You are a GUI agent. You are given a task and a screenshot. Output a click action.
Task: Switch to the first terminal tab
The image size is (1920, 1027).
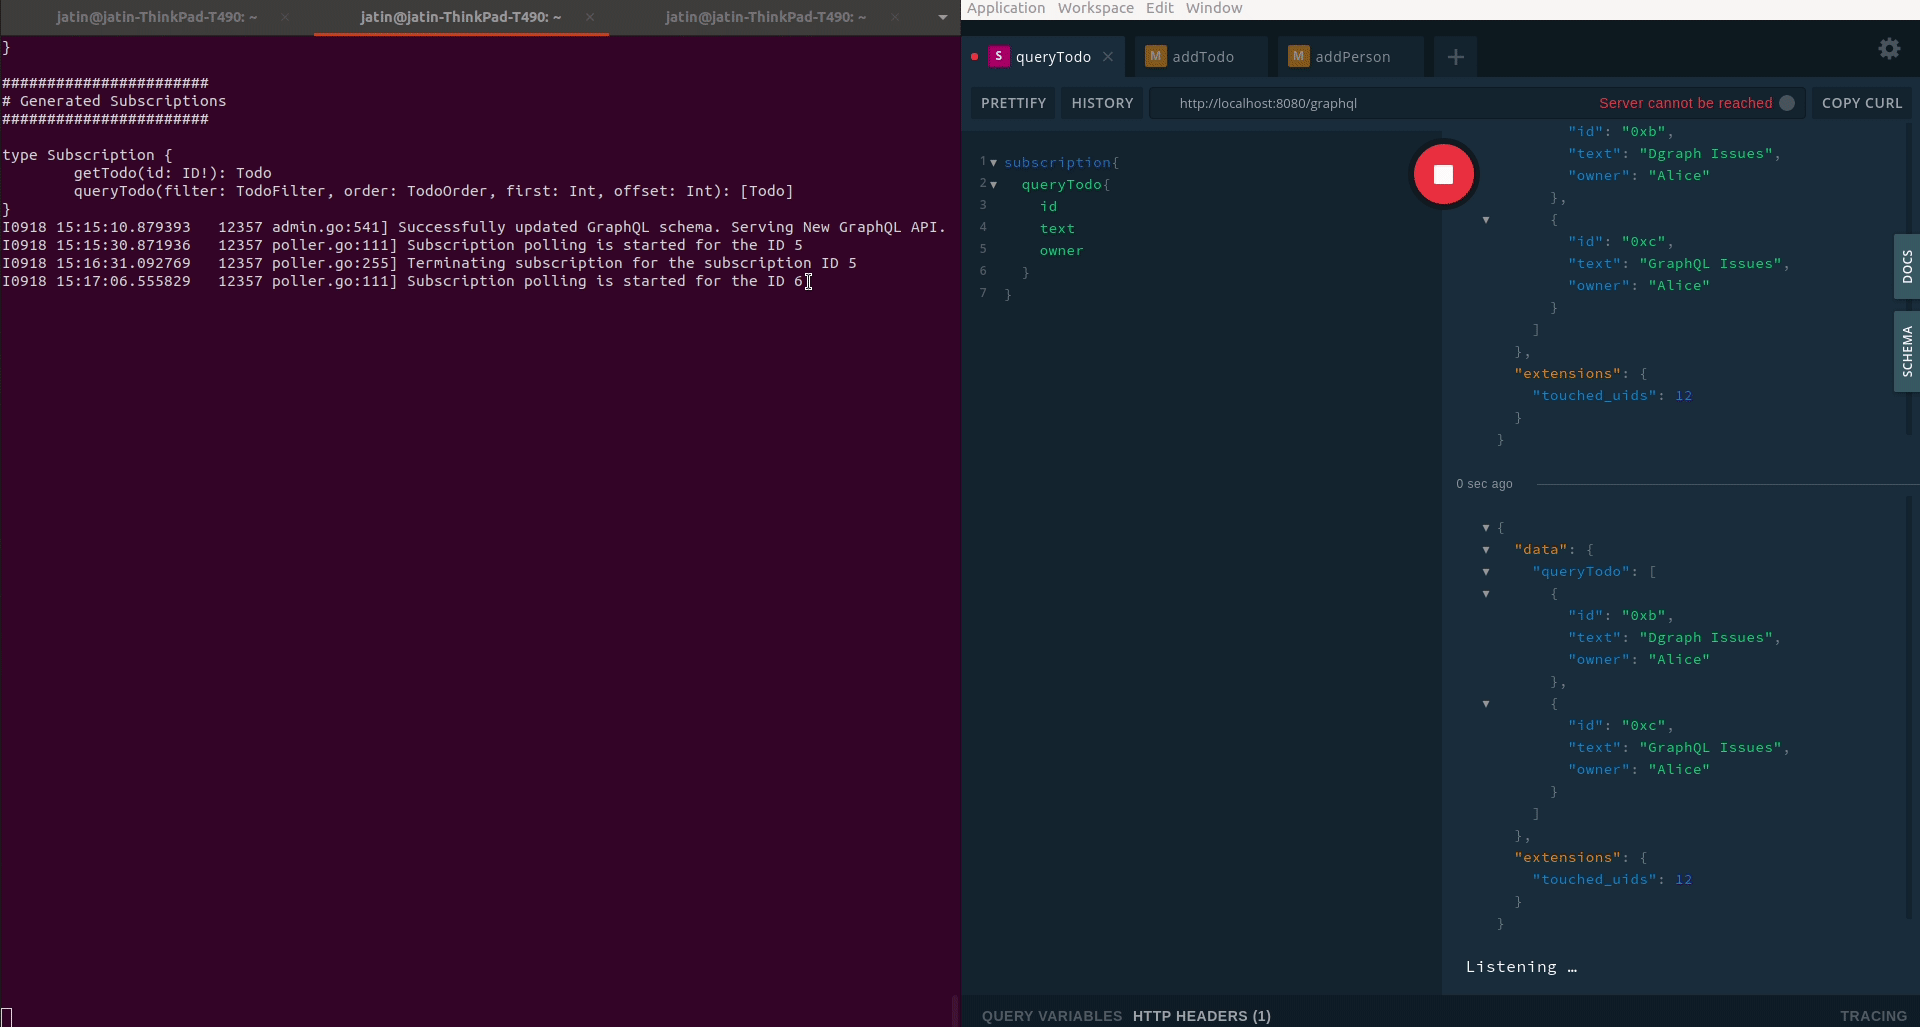pos(157,17)
